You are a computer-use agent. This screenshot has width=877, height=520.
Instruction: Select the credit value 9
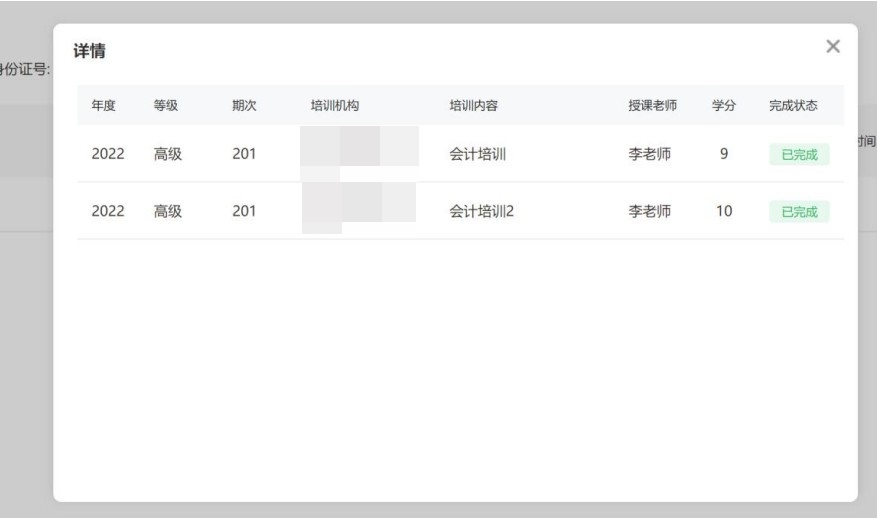[723, 155]
